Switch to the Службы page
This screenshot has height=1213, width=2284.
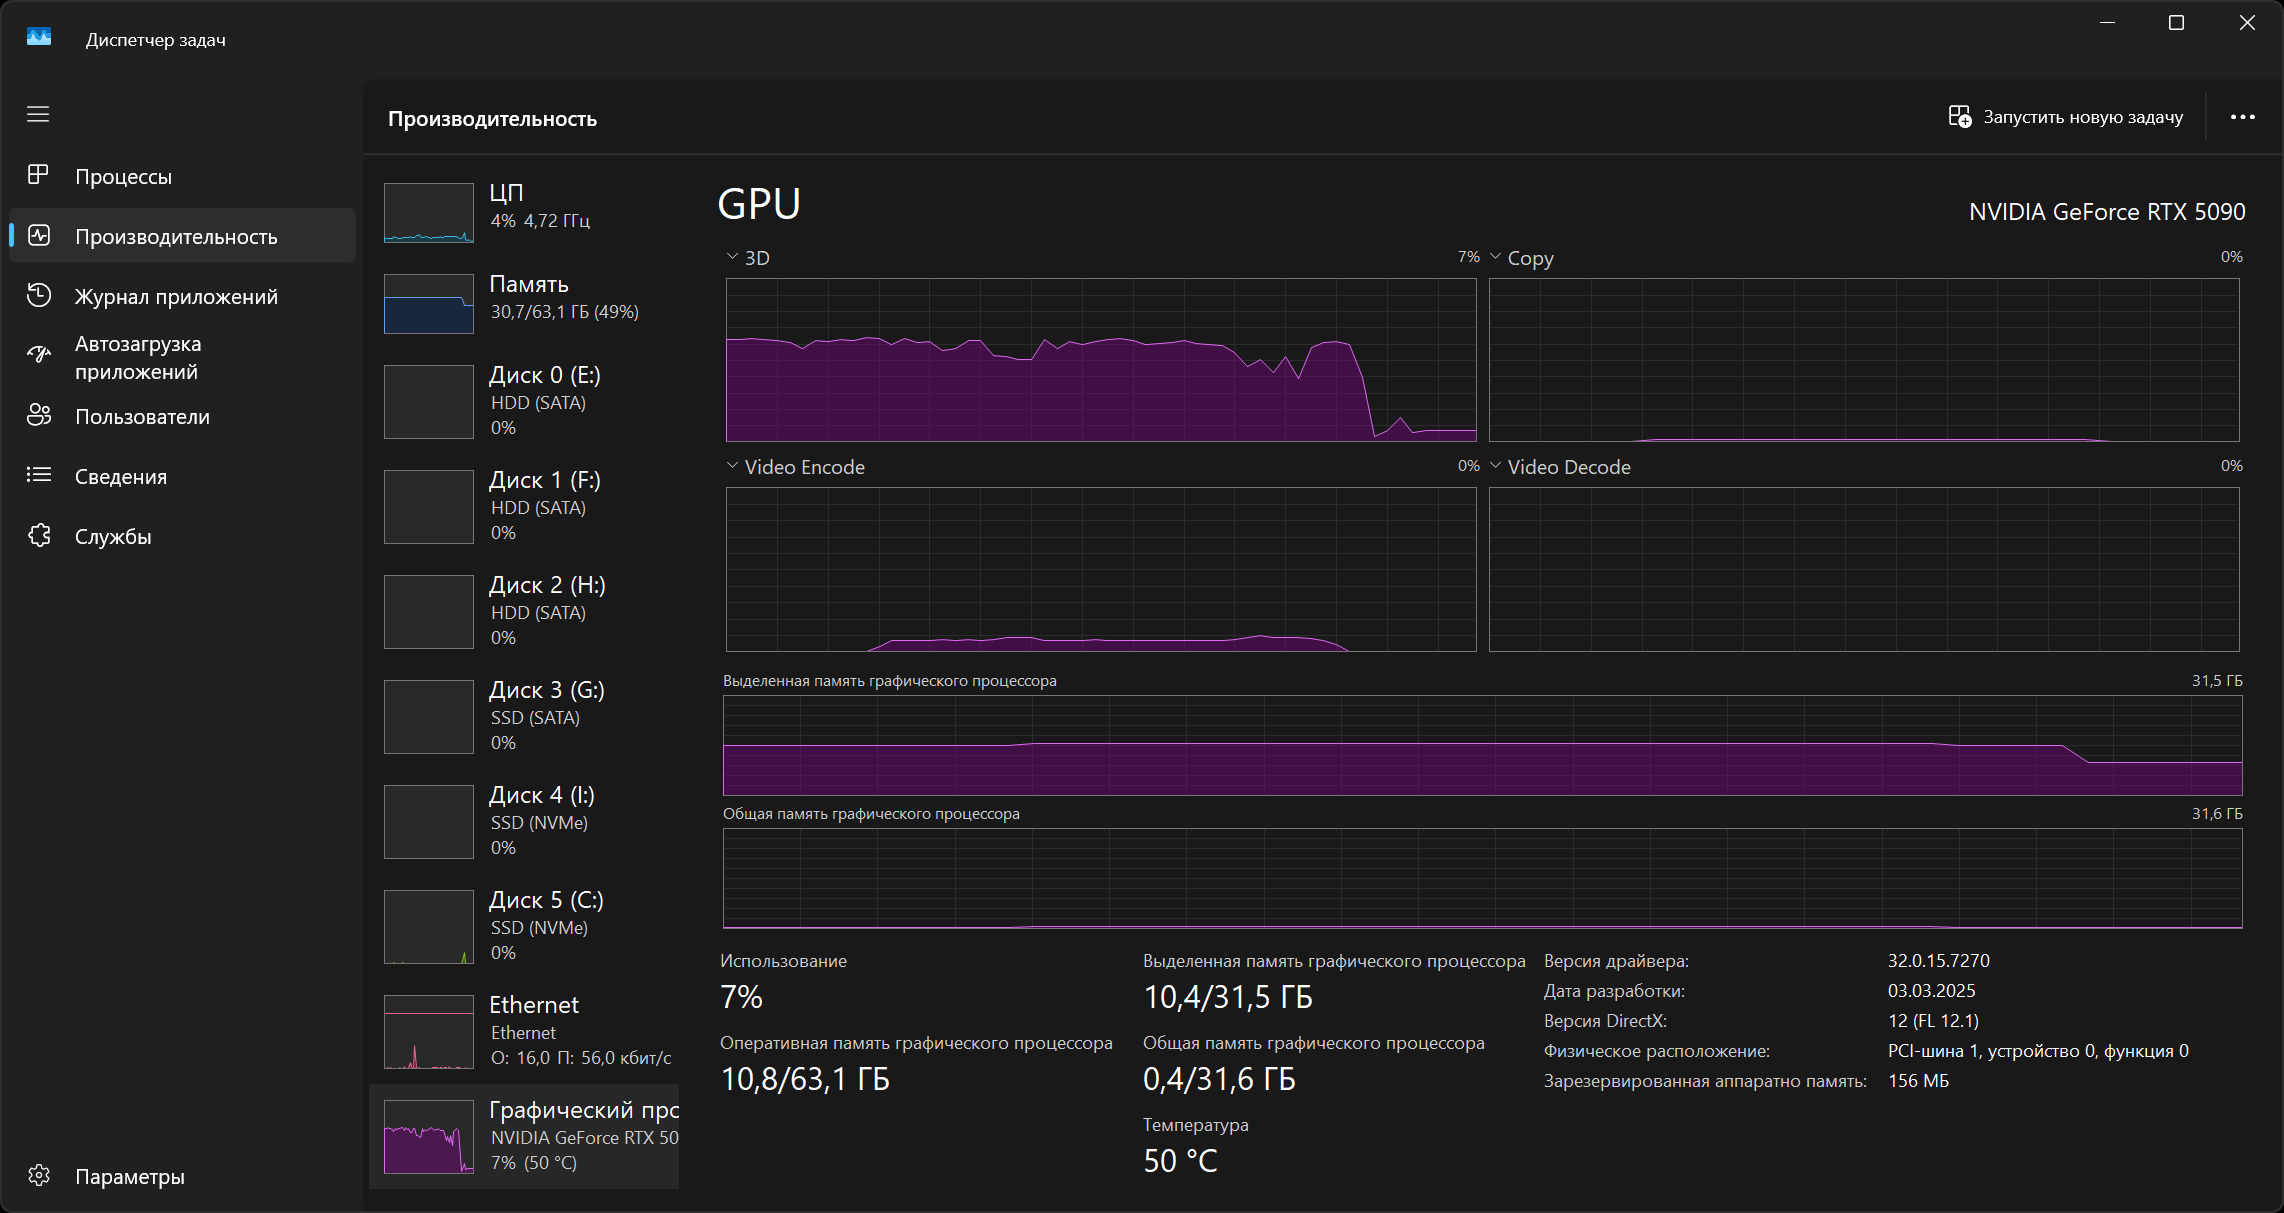pyautogui.click(x=113, y=537)
